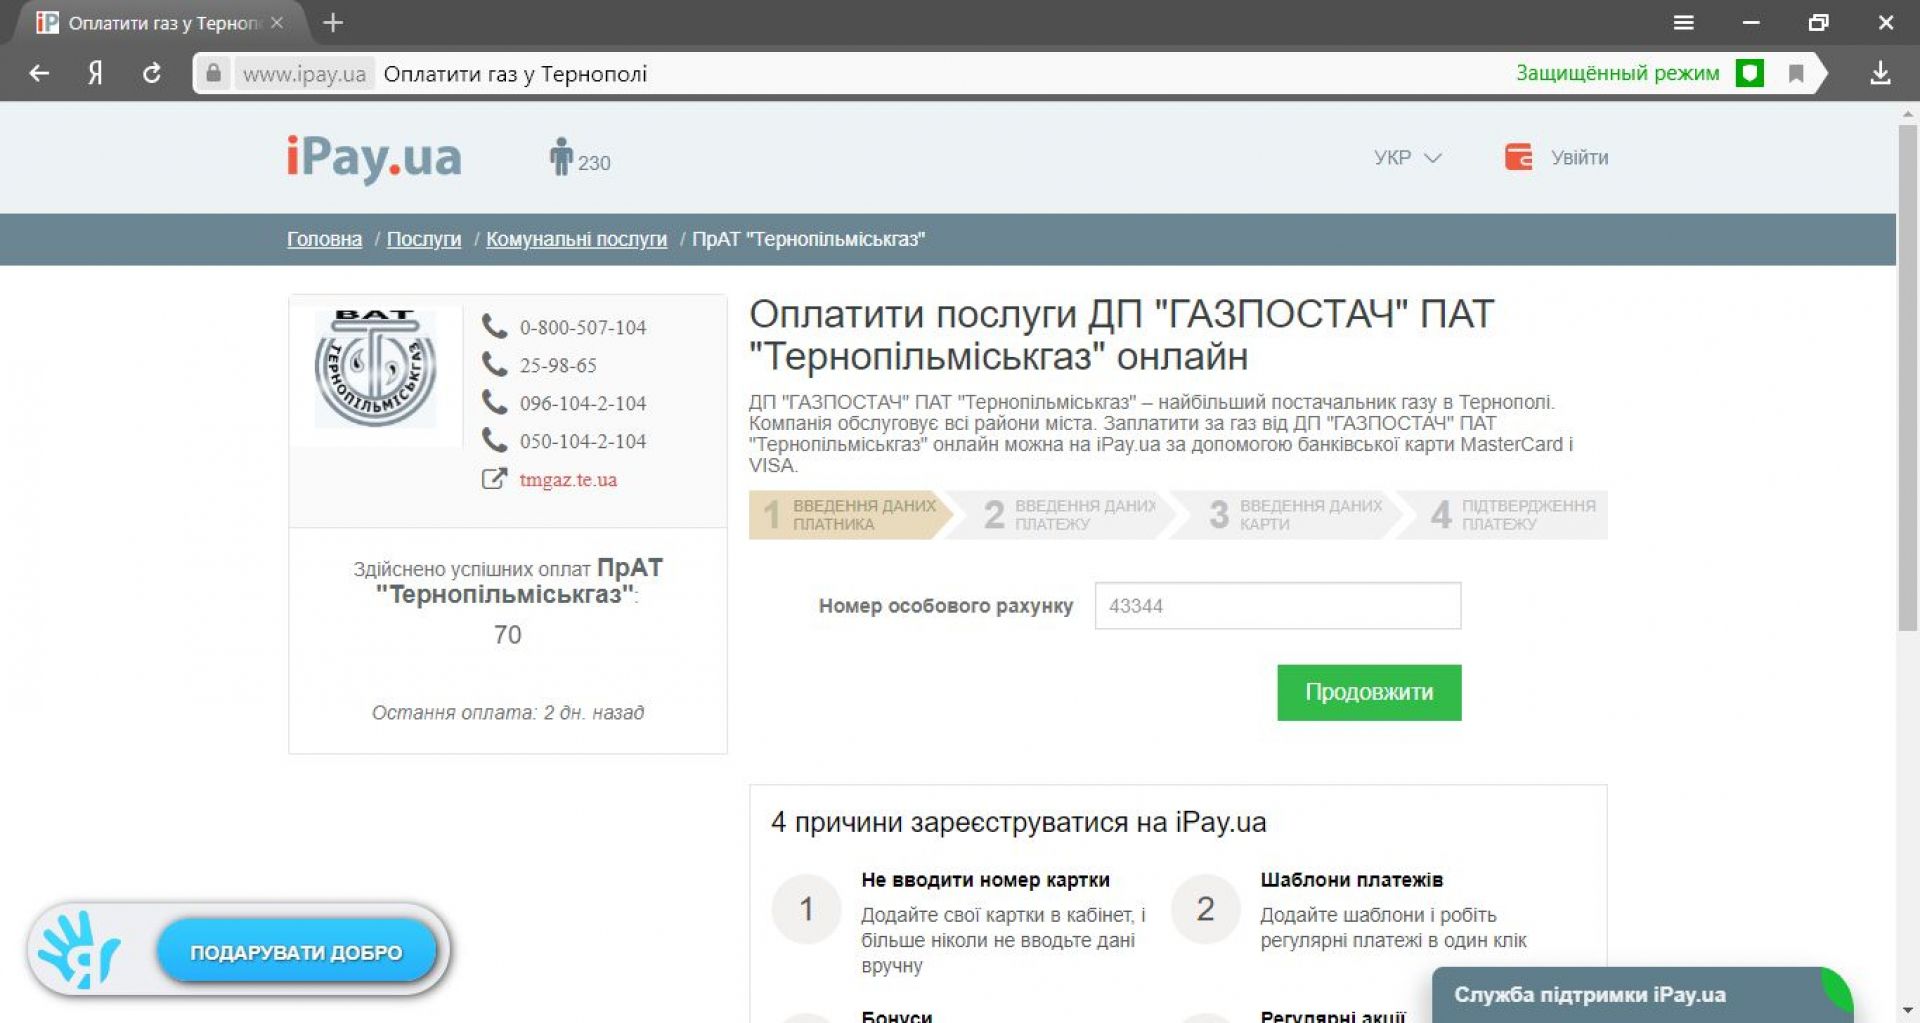Open a new browser tab
The width and height of the screenshot is (1920, 1023).
[333, 22]
